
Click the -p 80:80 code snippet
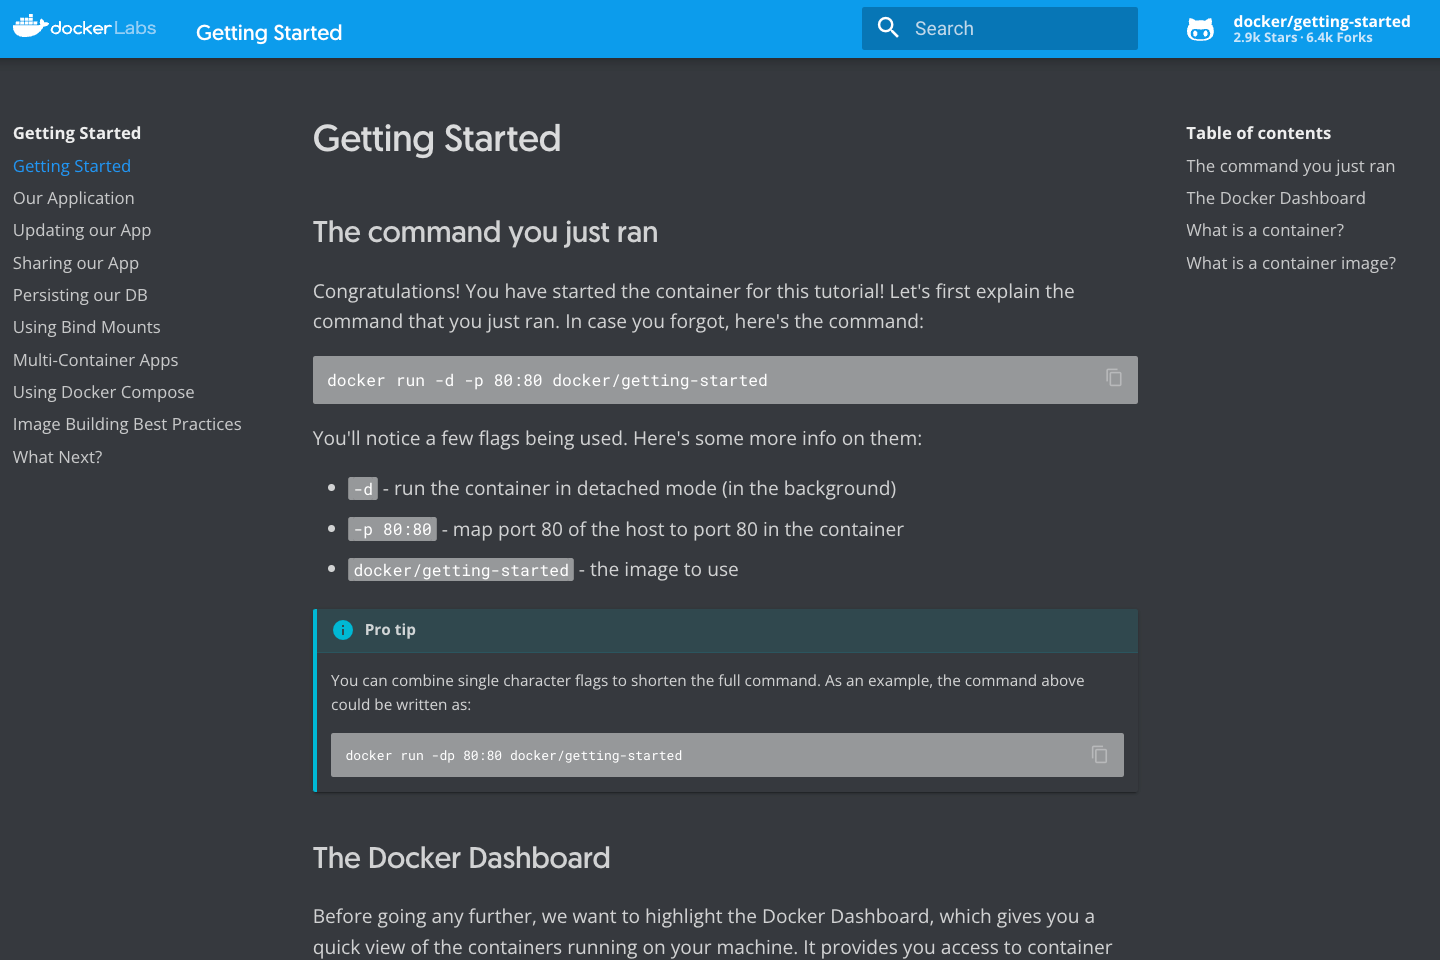(392, 529)
